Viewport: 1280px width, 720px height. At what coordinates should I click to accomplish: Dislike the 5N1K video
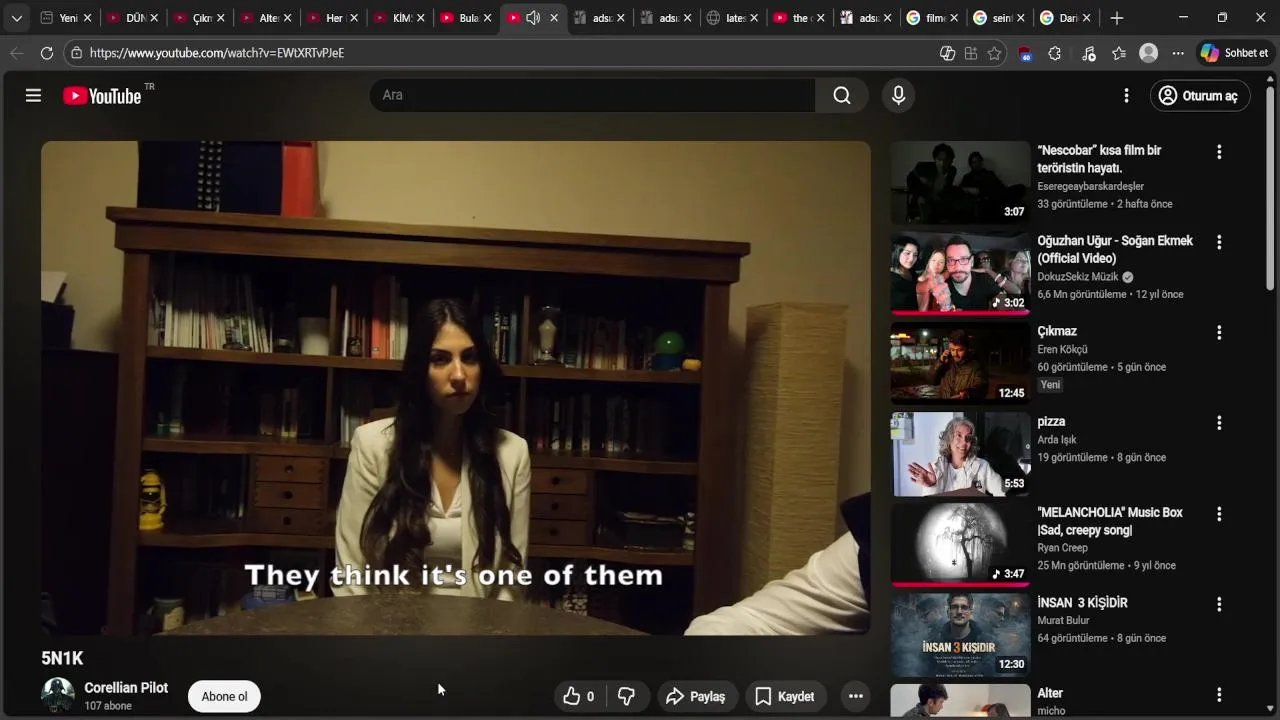(x=627, y=696)
